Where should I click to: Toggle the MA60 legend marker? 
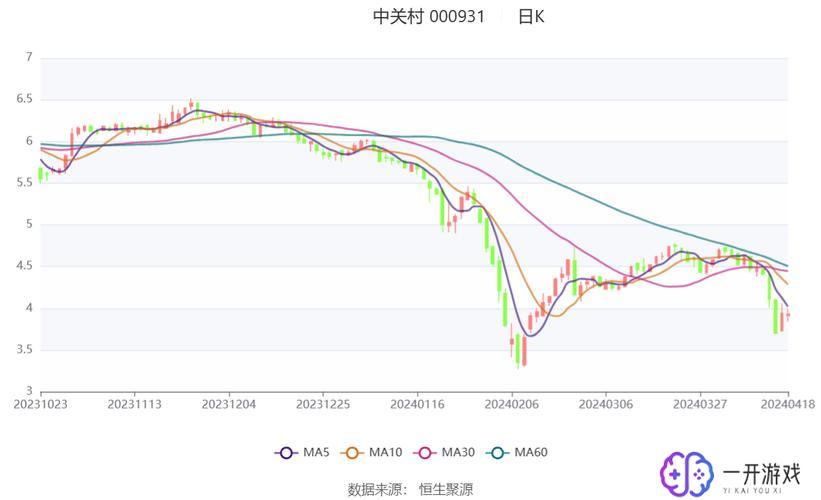tap(497, 453)
